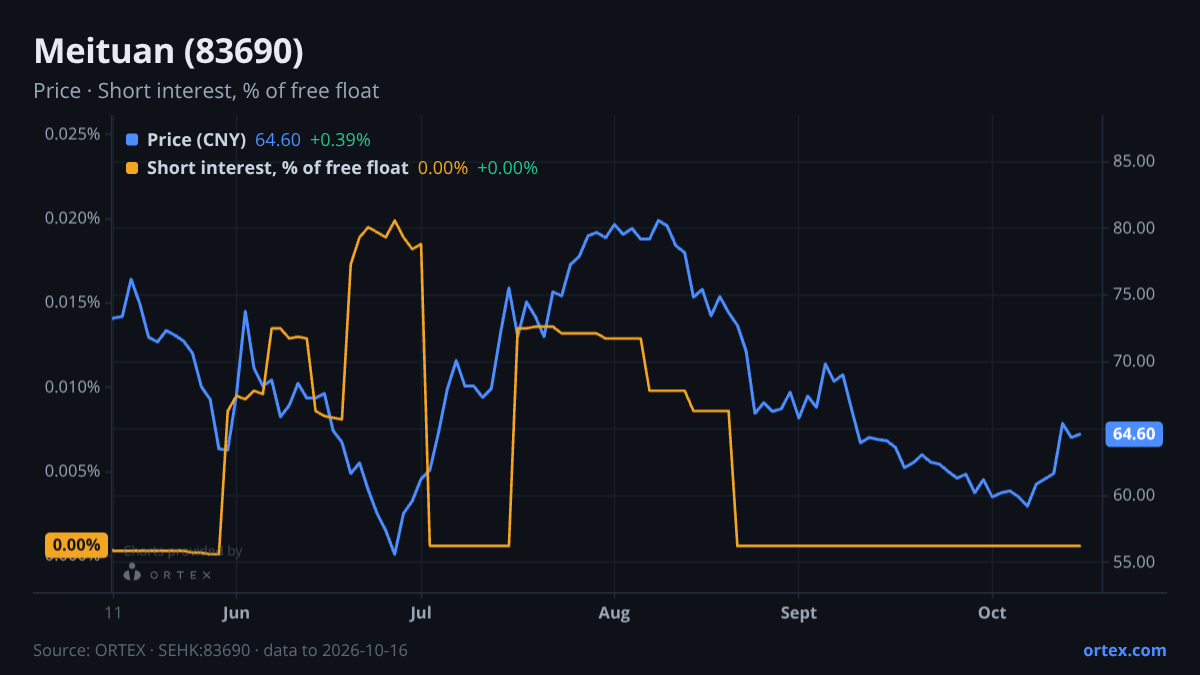This screenshot has width=1200, height=675.
Task: Click the 55.00 right axis label
Action: 1134,562
